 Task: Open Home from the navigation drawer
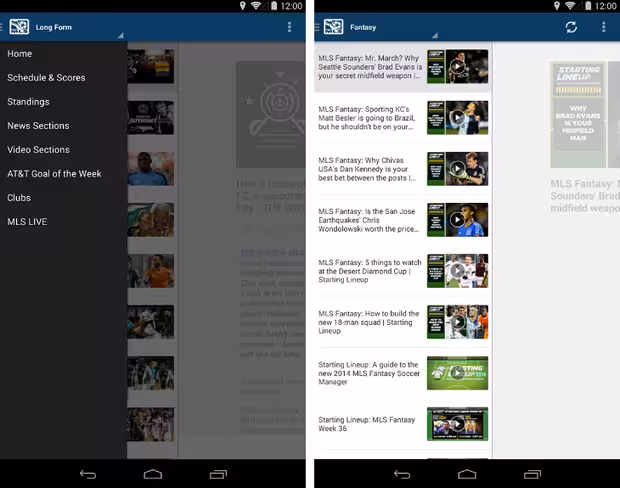pos(63,54)
